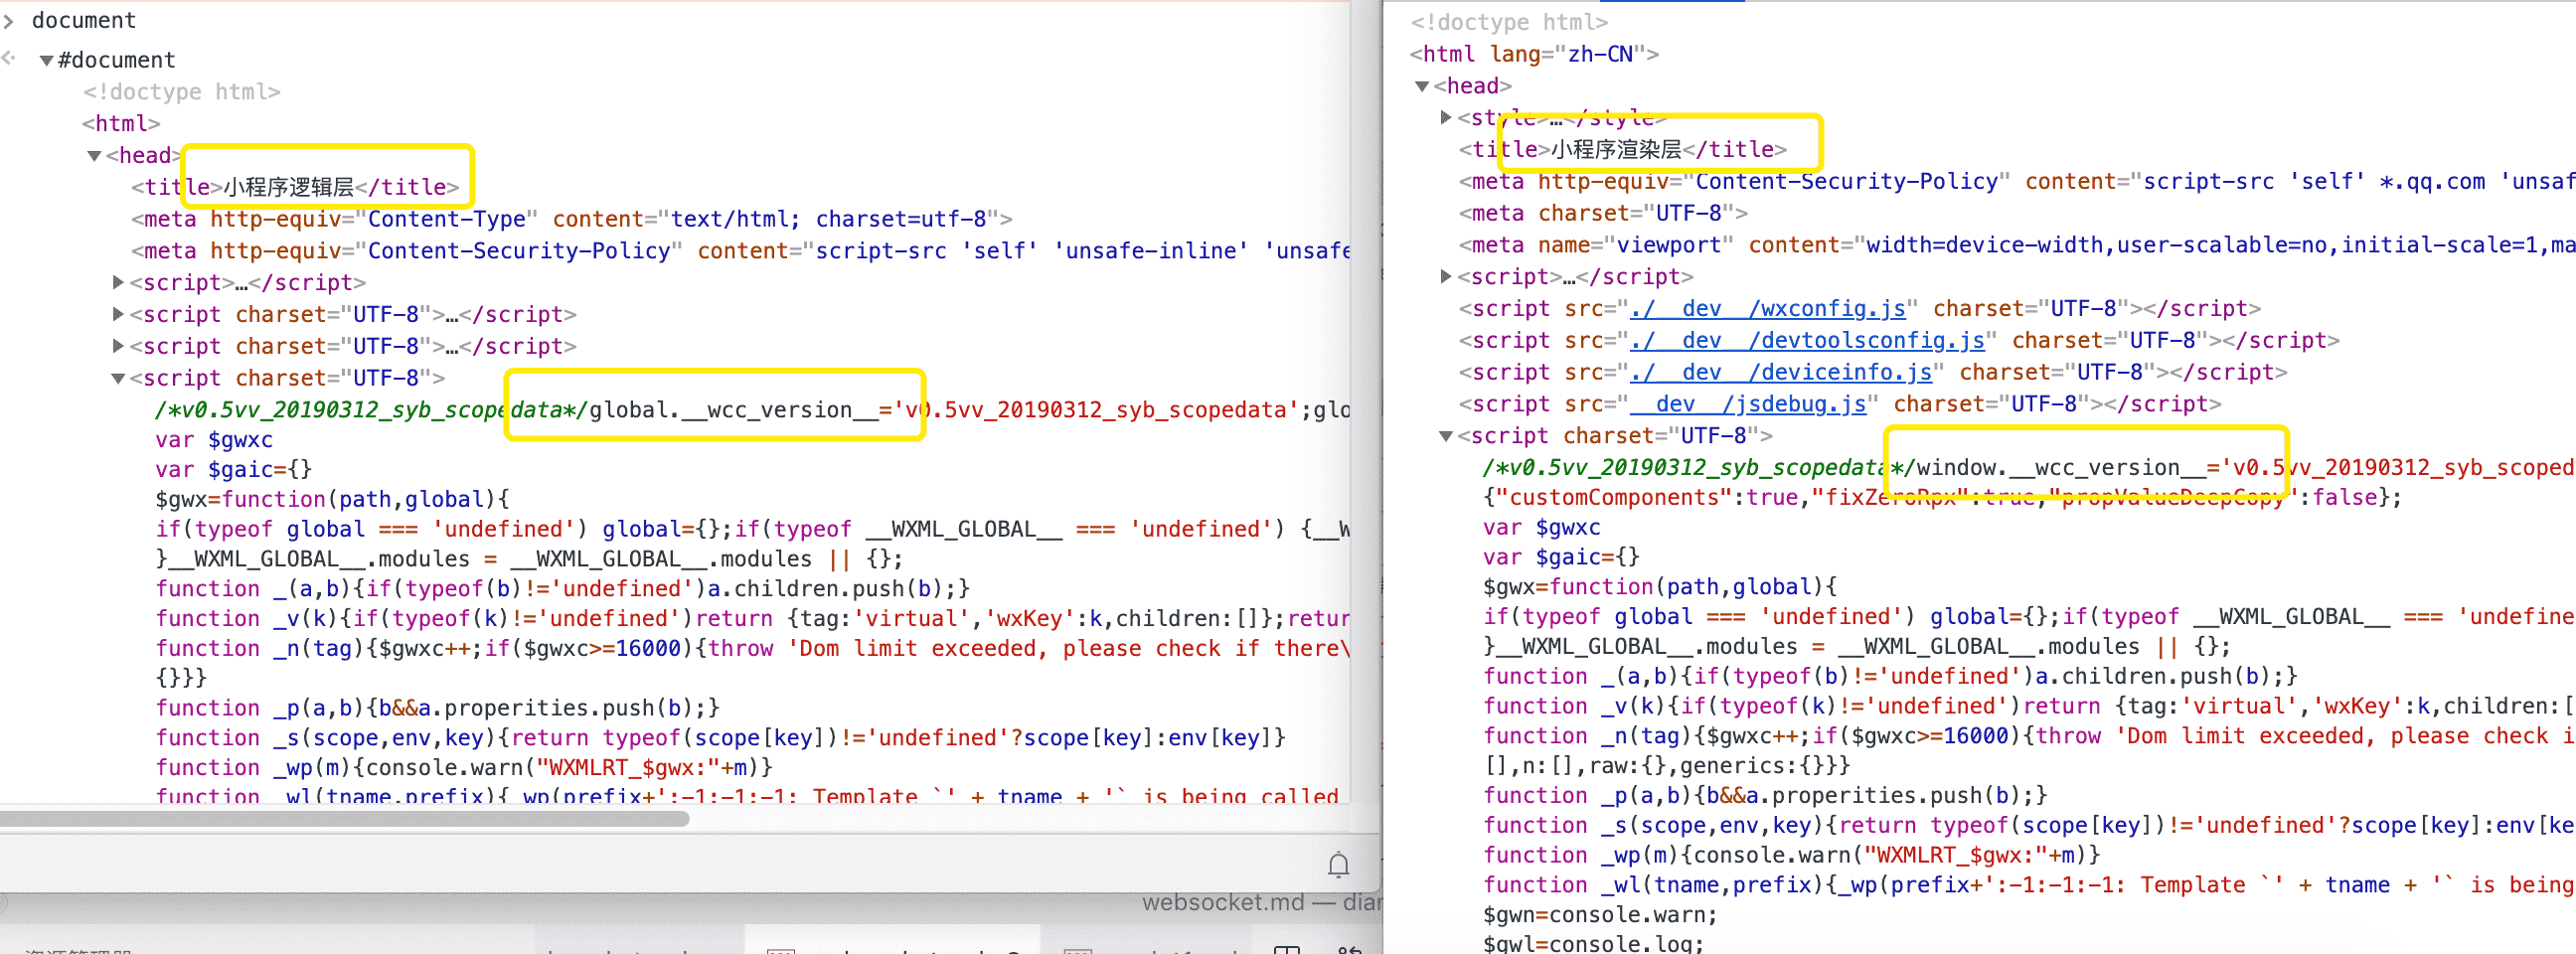Click the window.__wcc_version__ code line

[2028, 467]
